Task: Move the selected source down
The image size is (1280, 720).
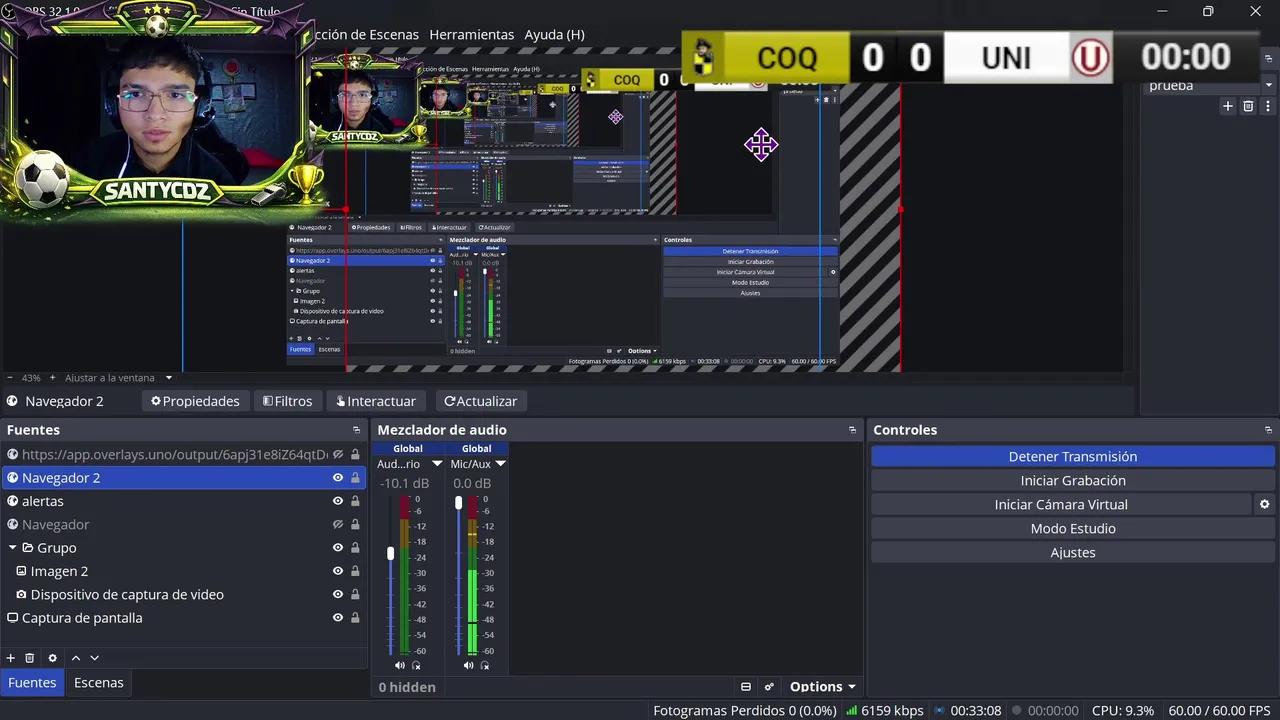Action: [x=95, y=658]
